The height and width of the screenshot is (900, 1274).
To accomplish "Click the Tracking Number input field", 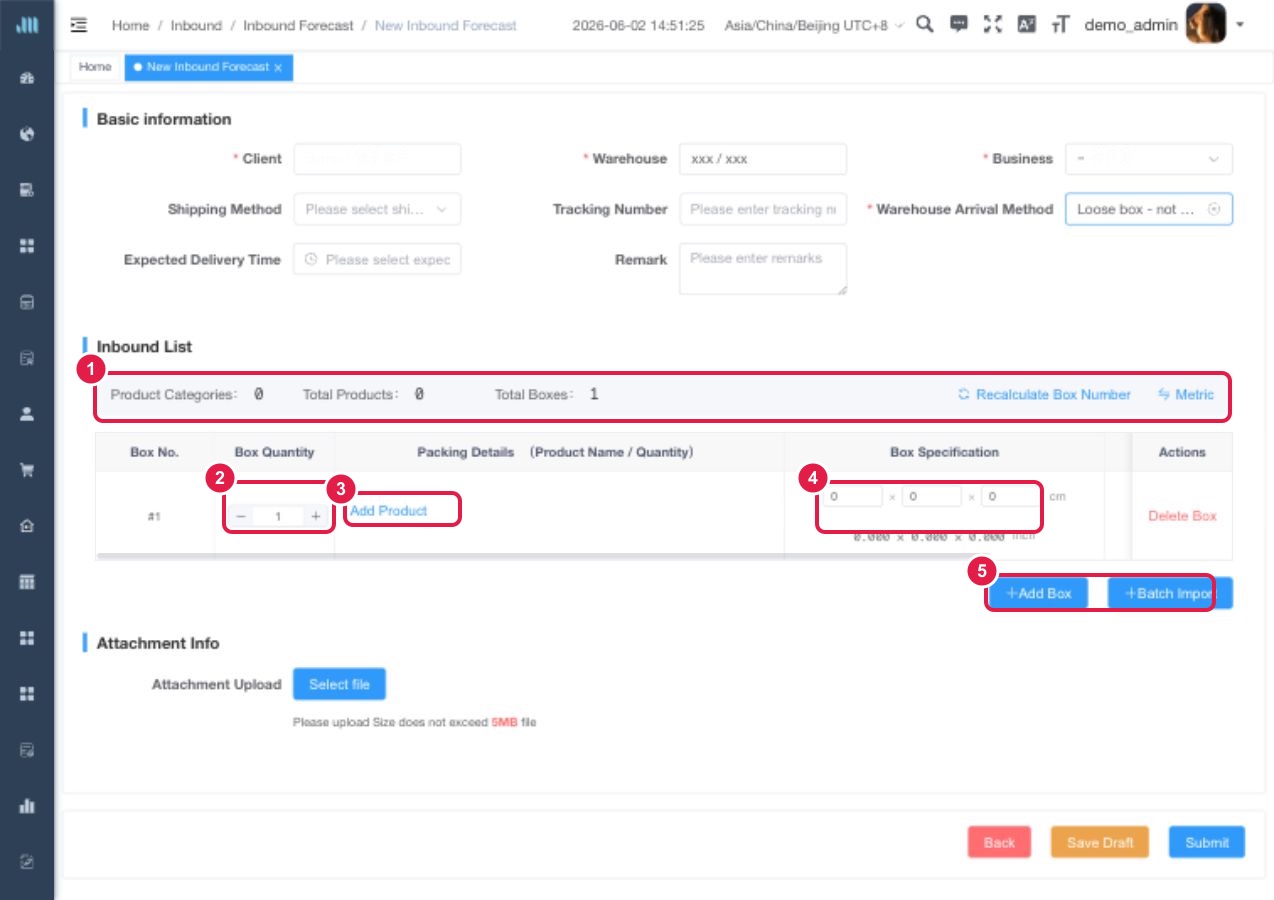I will click(763, 209).
